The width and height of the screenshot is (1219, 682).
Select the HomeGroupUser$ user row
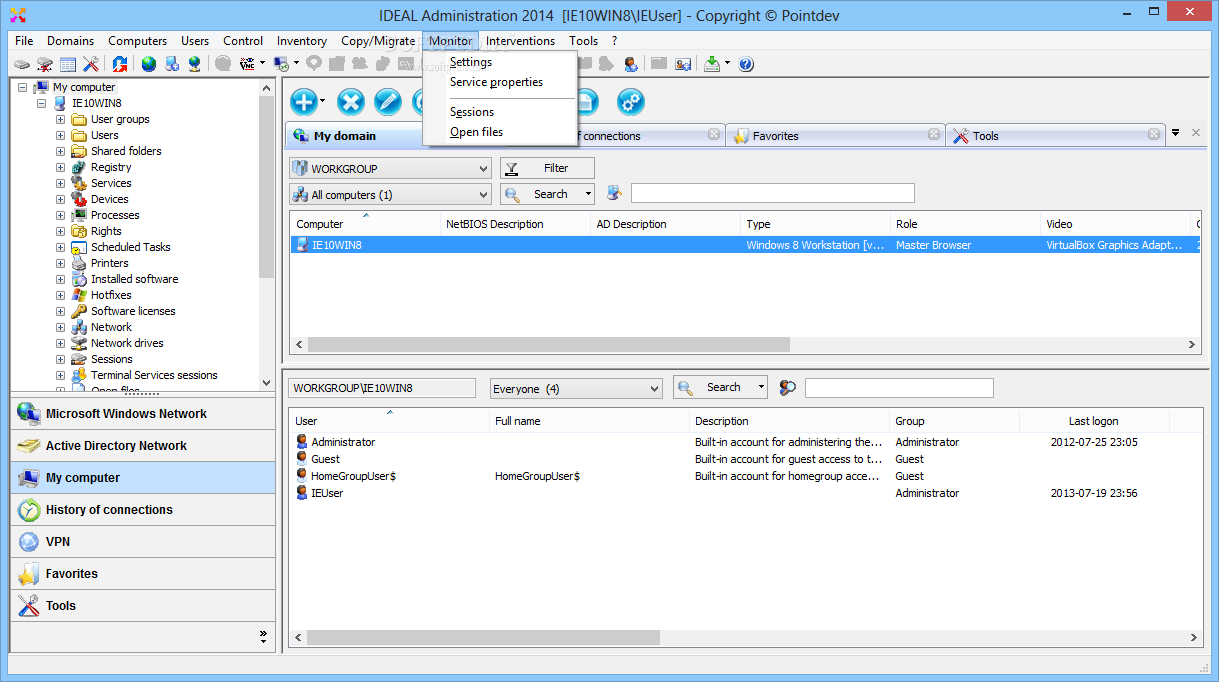(x=744, y=476)
